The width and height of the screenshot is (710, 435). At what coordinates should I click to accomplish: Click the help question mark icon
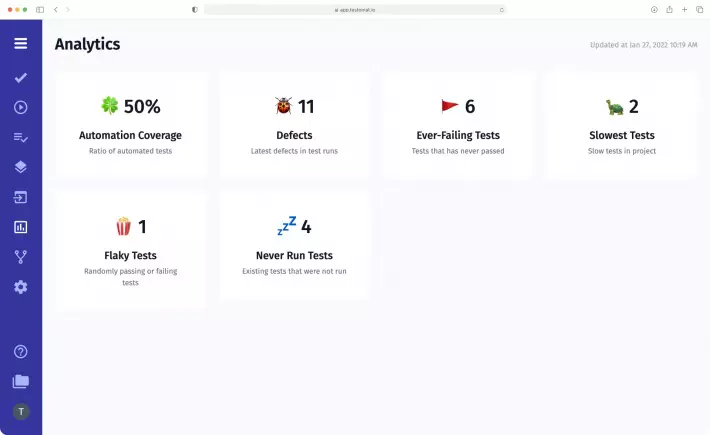[x=20, y=351]
